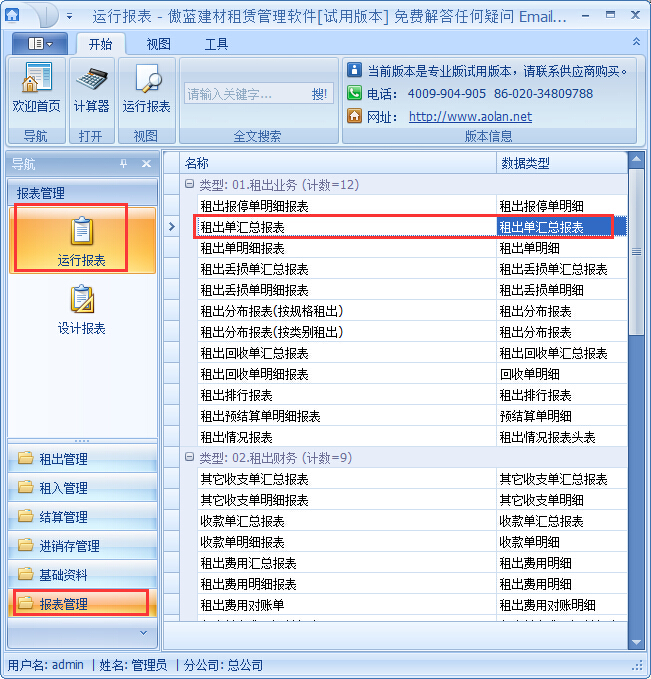
Task: Switch to the 工具 ribbon tab
Action: point(216,44)
